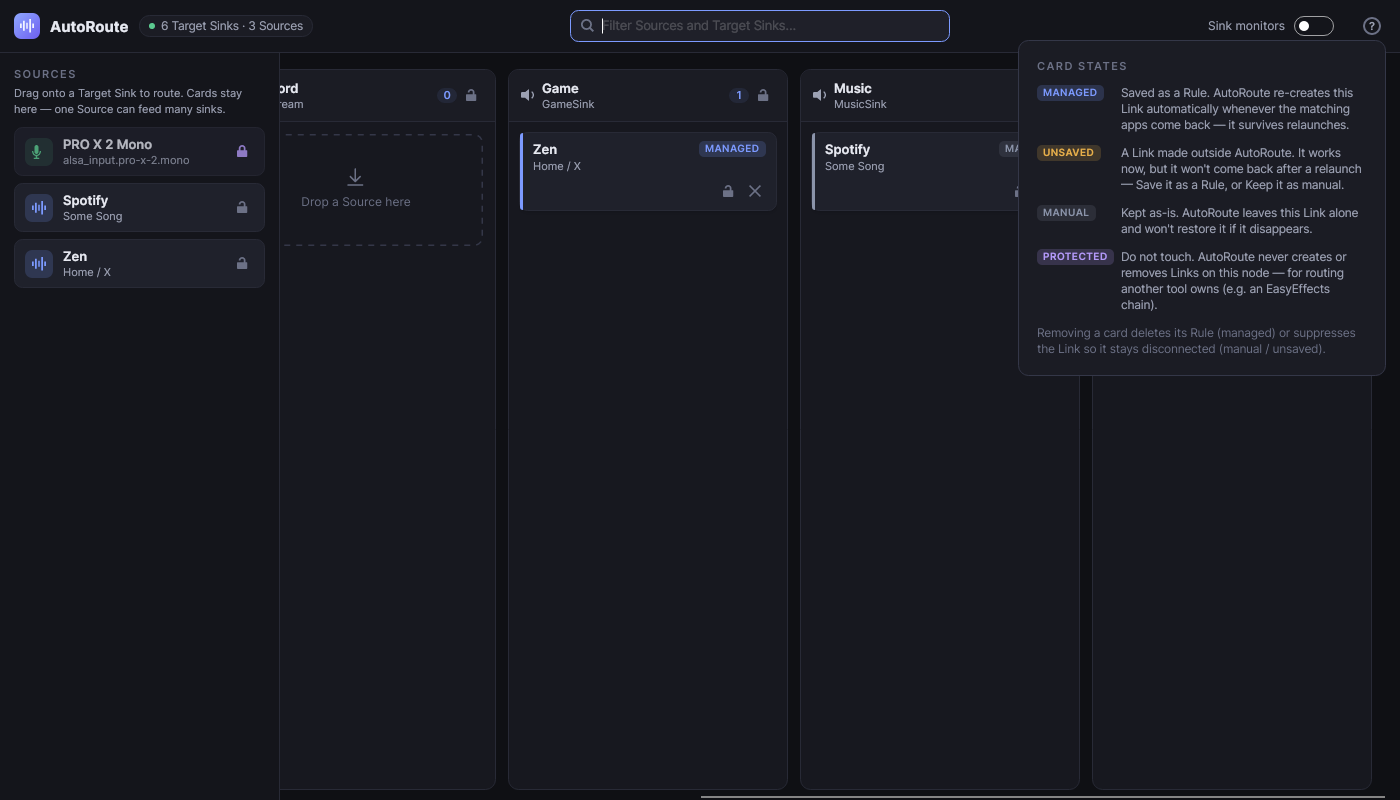Click the 6 Target Sinks · 3 Sources status pill
The width and height of the screenshot is (1400, 800).
point(226,26)
